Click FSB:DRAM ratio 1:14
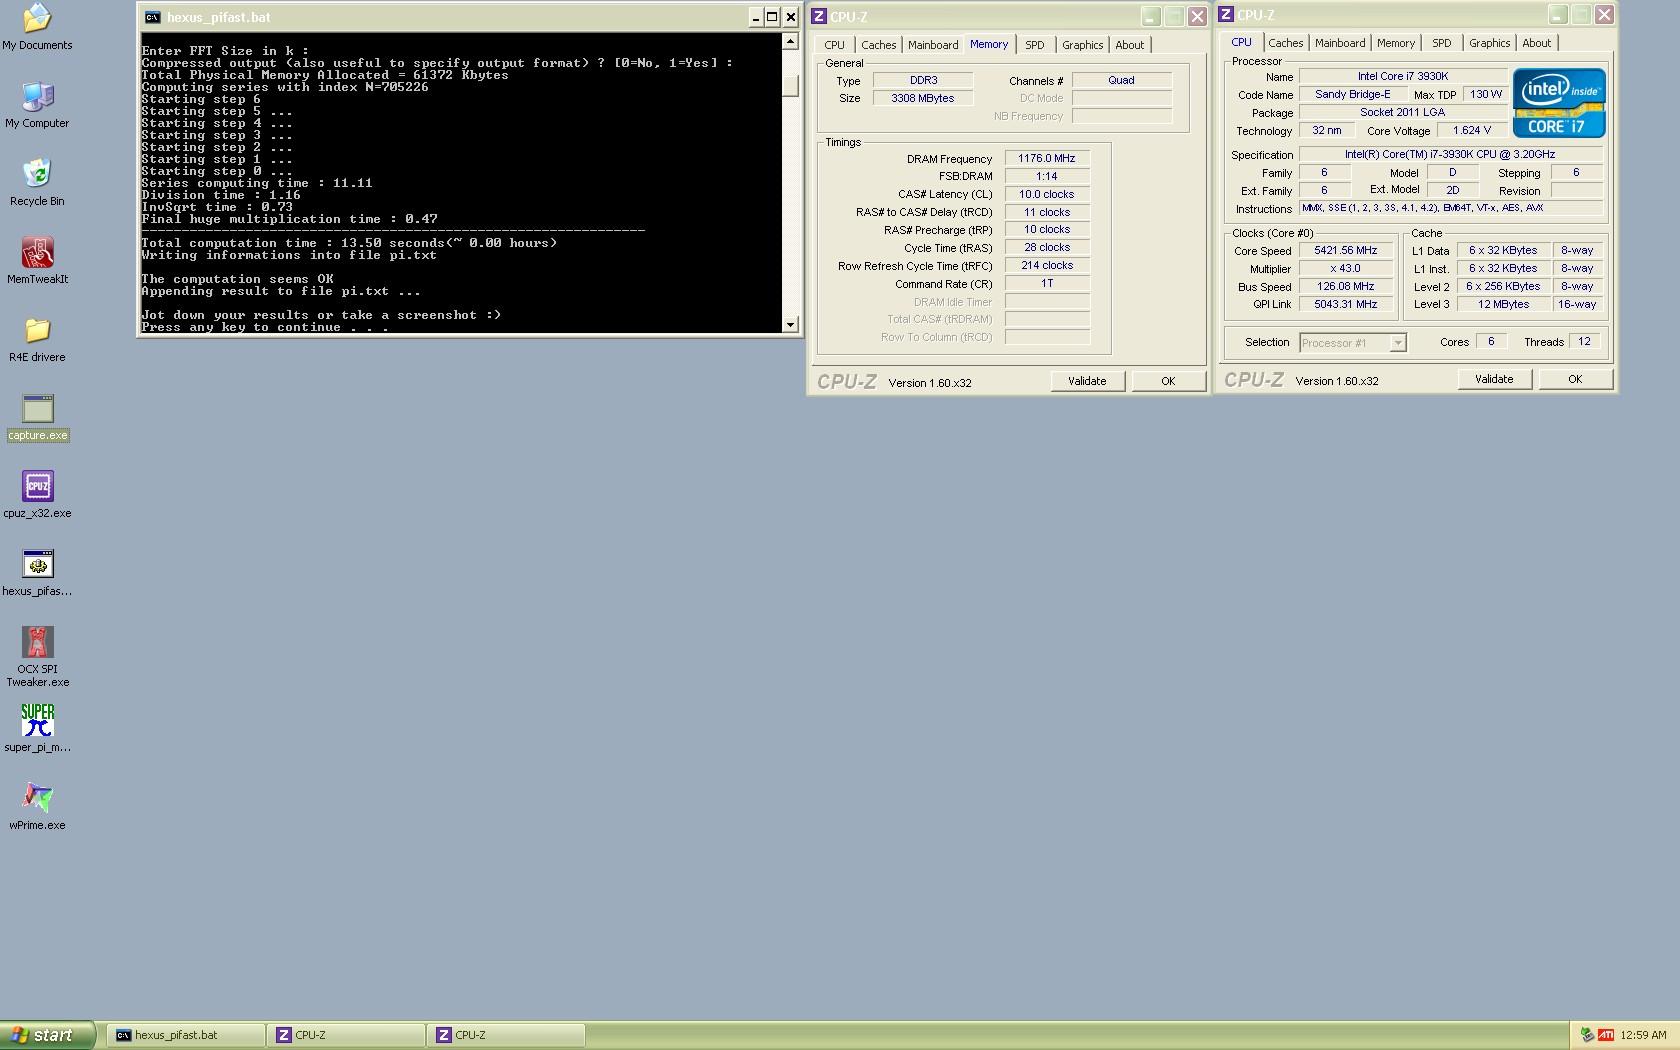The image size is (1680, 1050). (1047, 176)
